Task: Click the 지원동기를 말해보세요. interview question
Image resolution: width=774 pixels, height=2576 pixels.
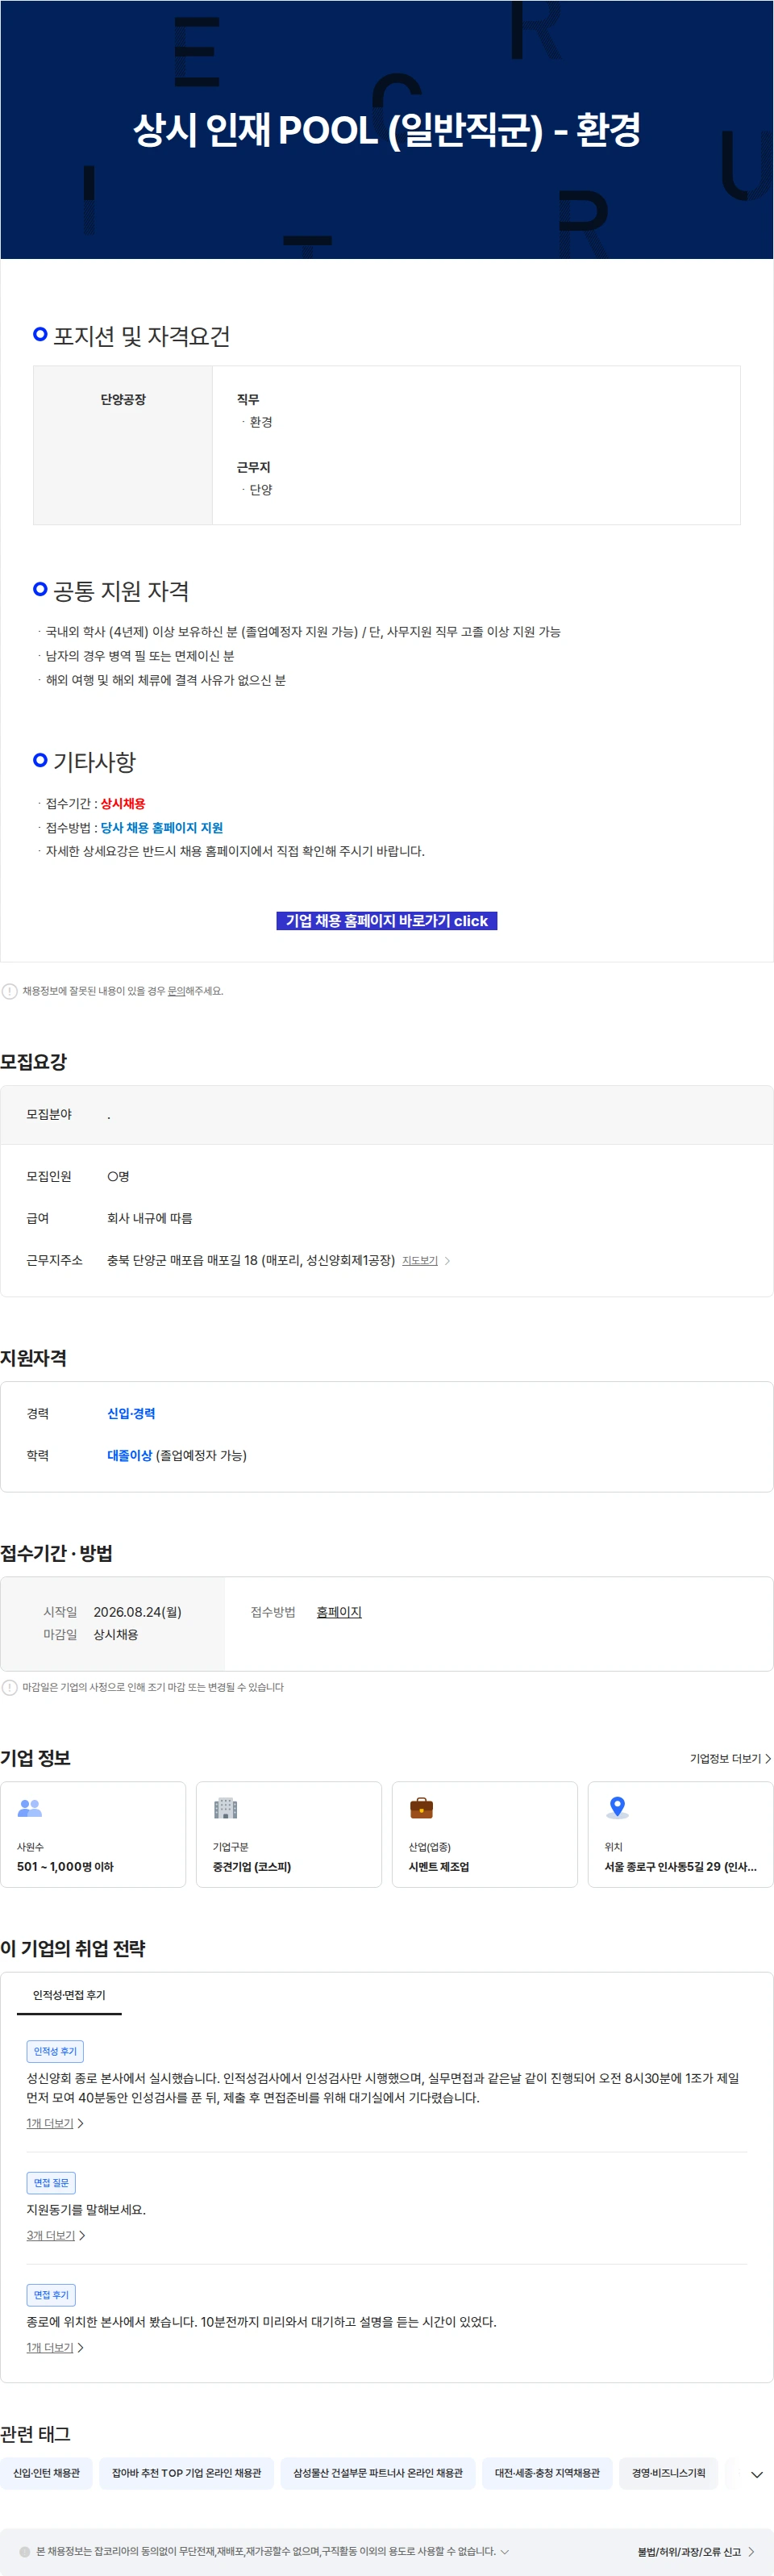Action: [x=86, y=2210]
